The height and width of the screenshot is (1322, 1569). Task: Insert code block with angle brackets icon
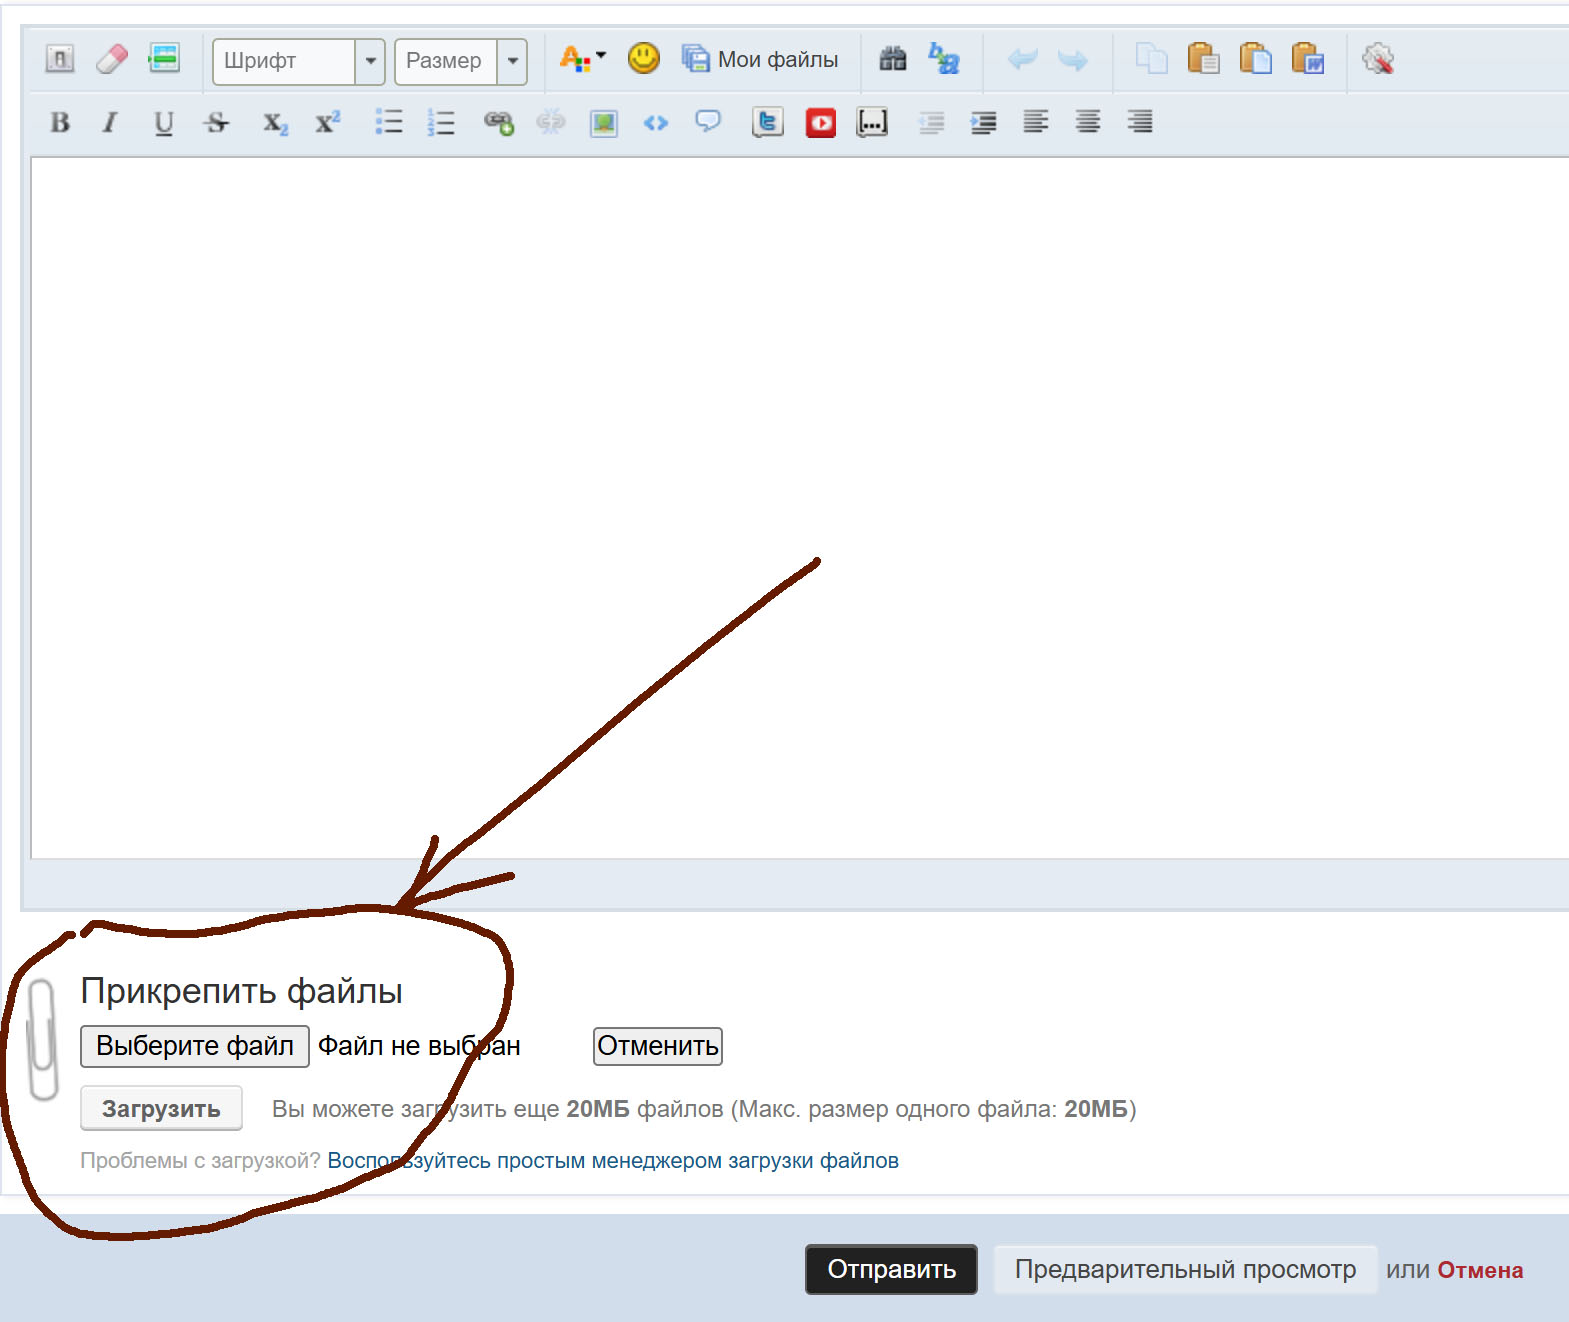click(655, 123)
